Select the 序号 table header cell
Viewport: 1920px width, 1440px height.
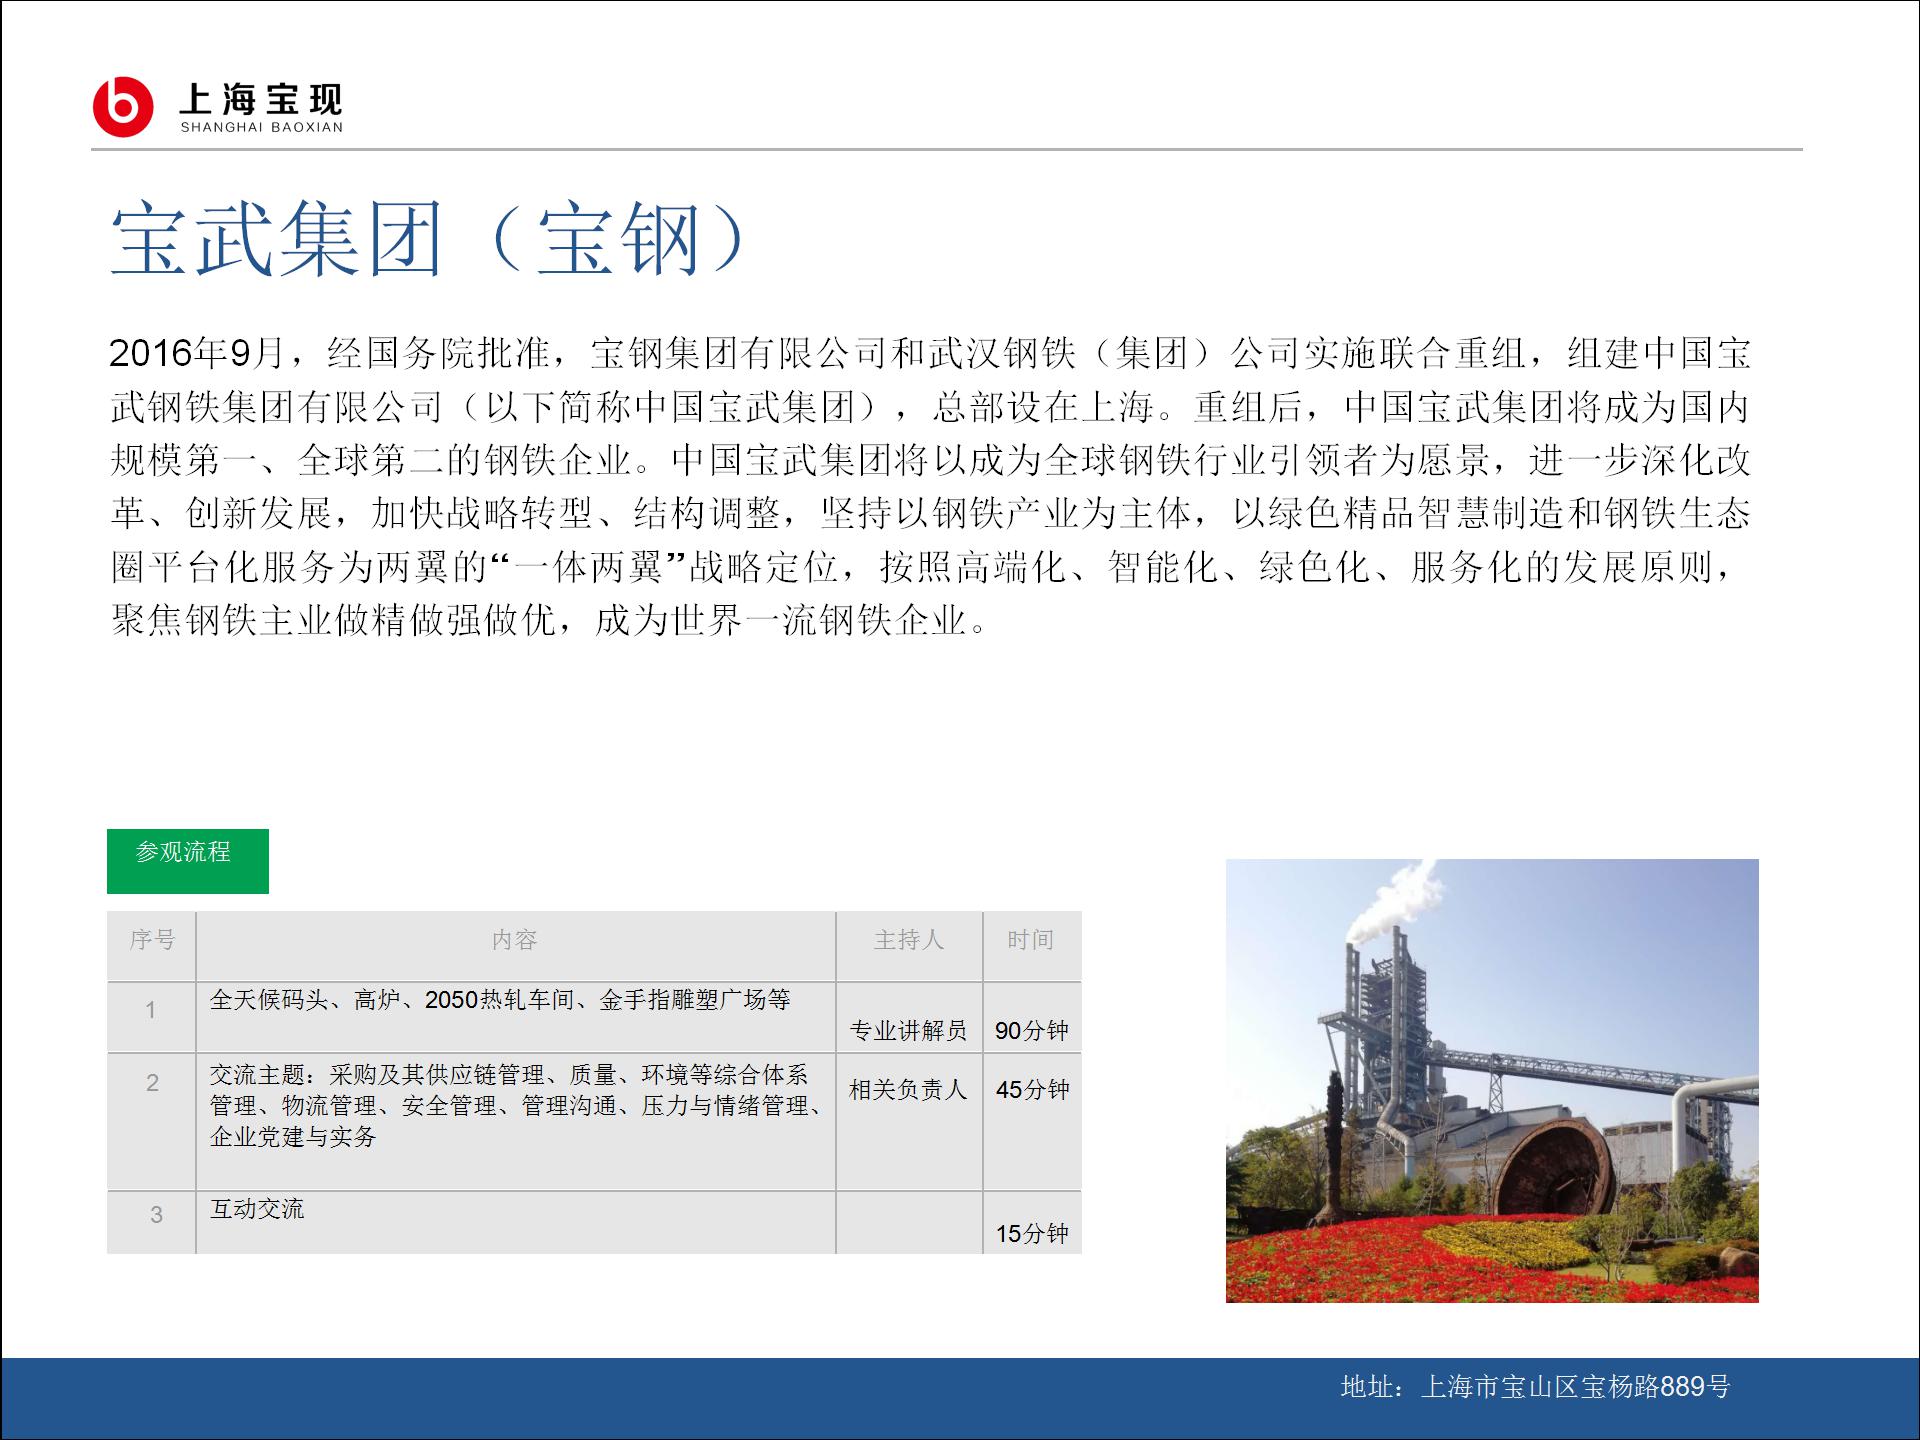tap(152, 946)
